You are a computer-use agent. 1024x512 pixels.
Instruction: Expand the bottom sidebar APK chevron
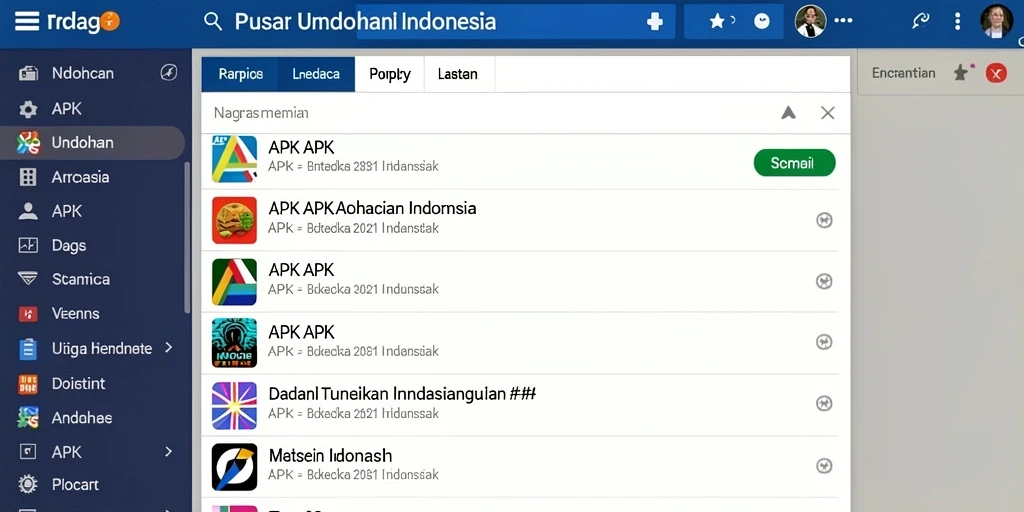[x=168, y=451]
